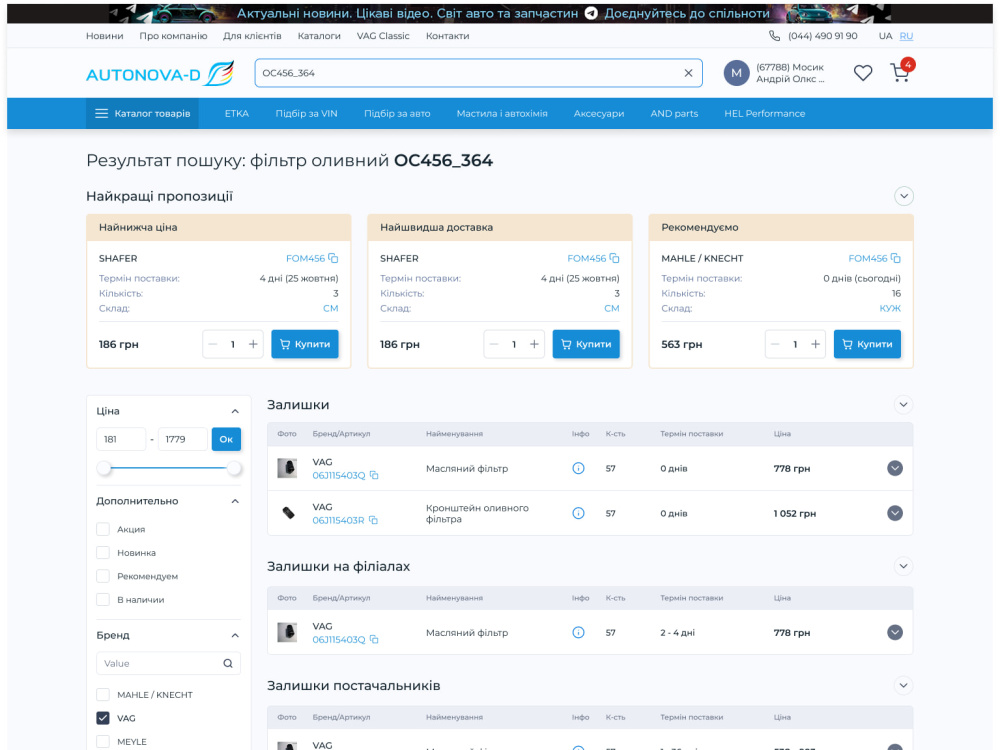Screen dimensions: 1000x750
Task: Click the Autonova-D logo
Action: 160,74
